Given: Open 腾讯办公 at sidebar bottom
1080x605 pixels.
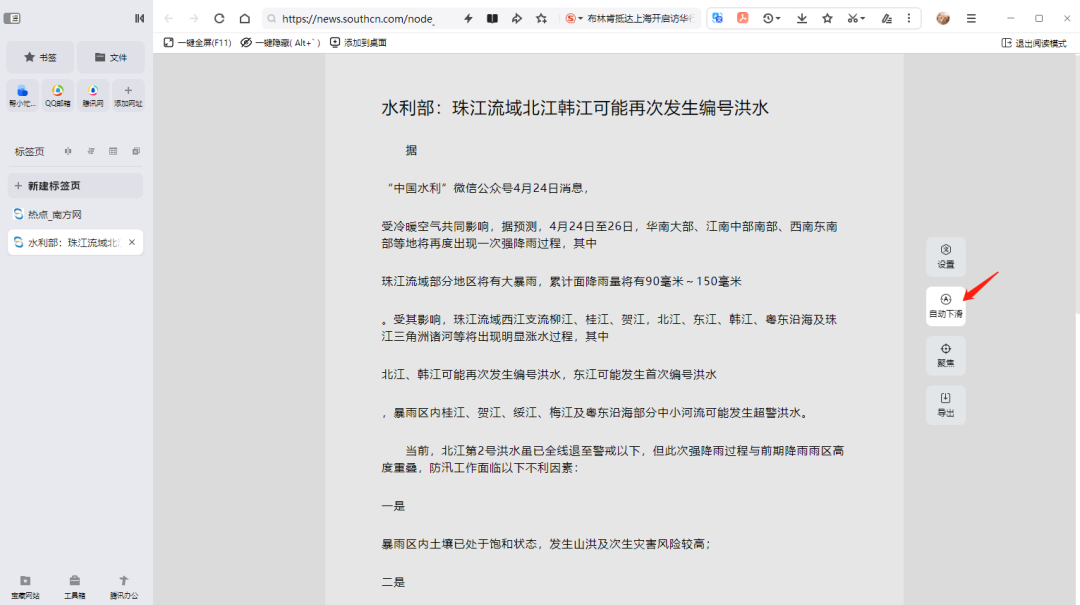Looking at the screenshot, I should point(124,587).
